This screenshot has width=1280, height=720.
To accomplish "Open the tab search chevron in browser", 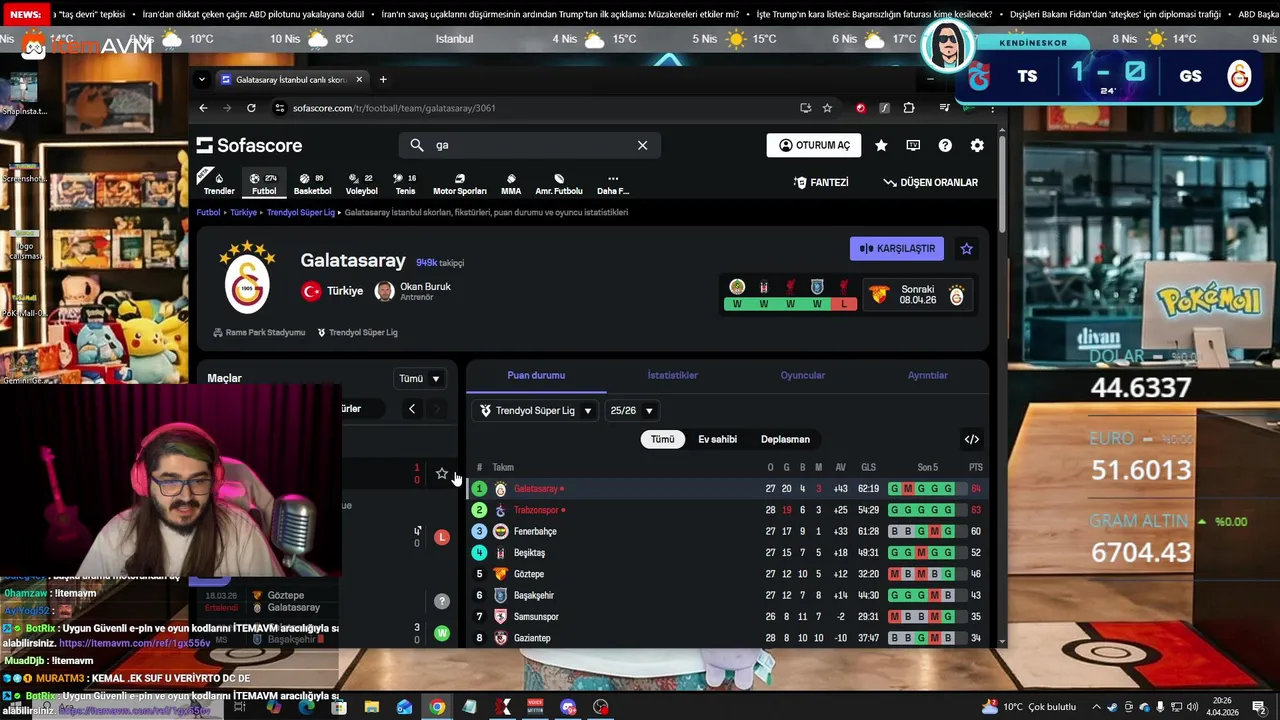I will click(202, 80).
